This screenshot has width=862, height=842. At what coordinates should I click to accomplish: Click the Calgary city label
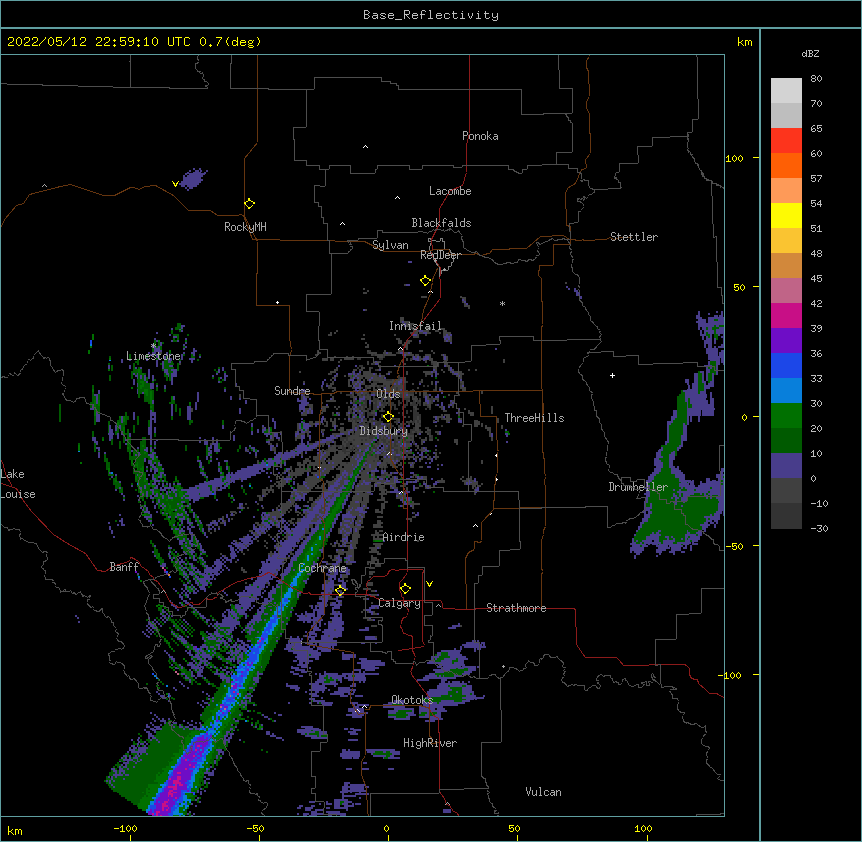coord(399,603)
